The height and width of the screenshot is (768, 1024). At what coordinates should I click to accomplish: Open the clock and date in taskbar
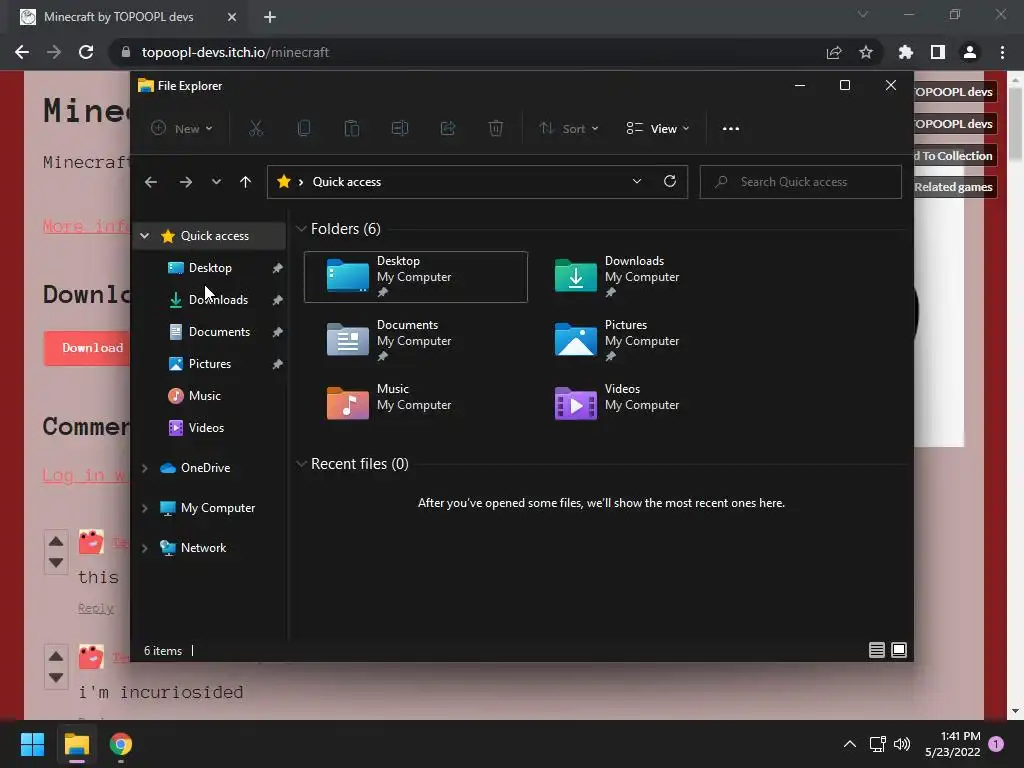click(x=953, y=744)
